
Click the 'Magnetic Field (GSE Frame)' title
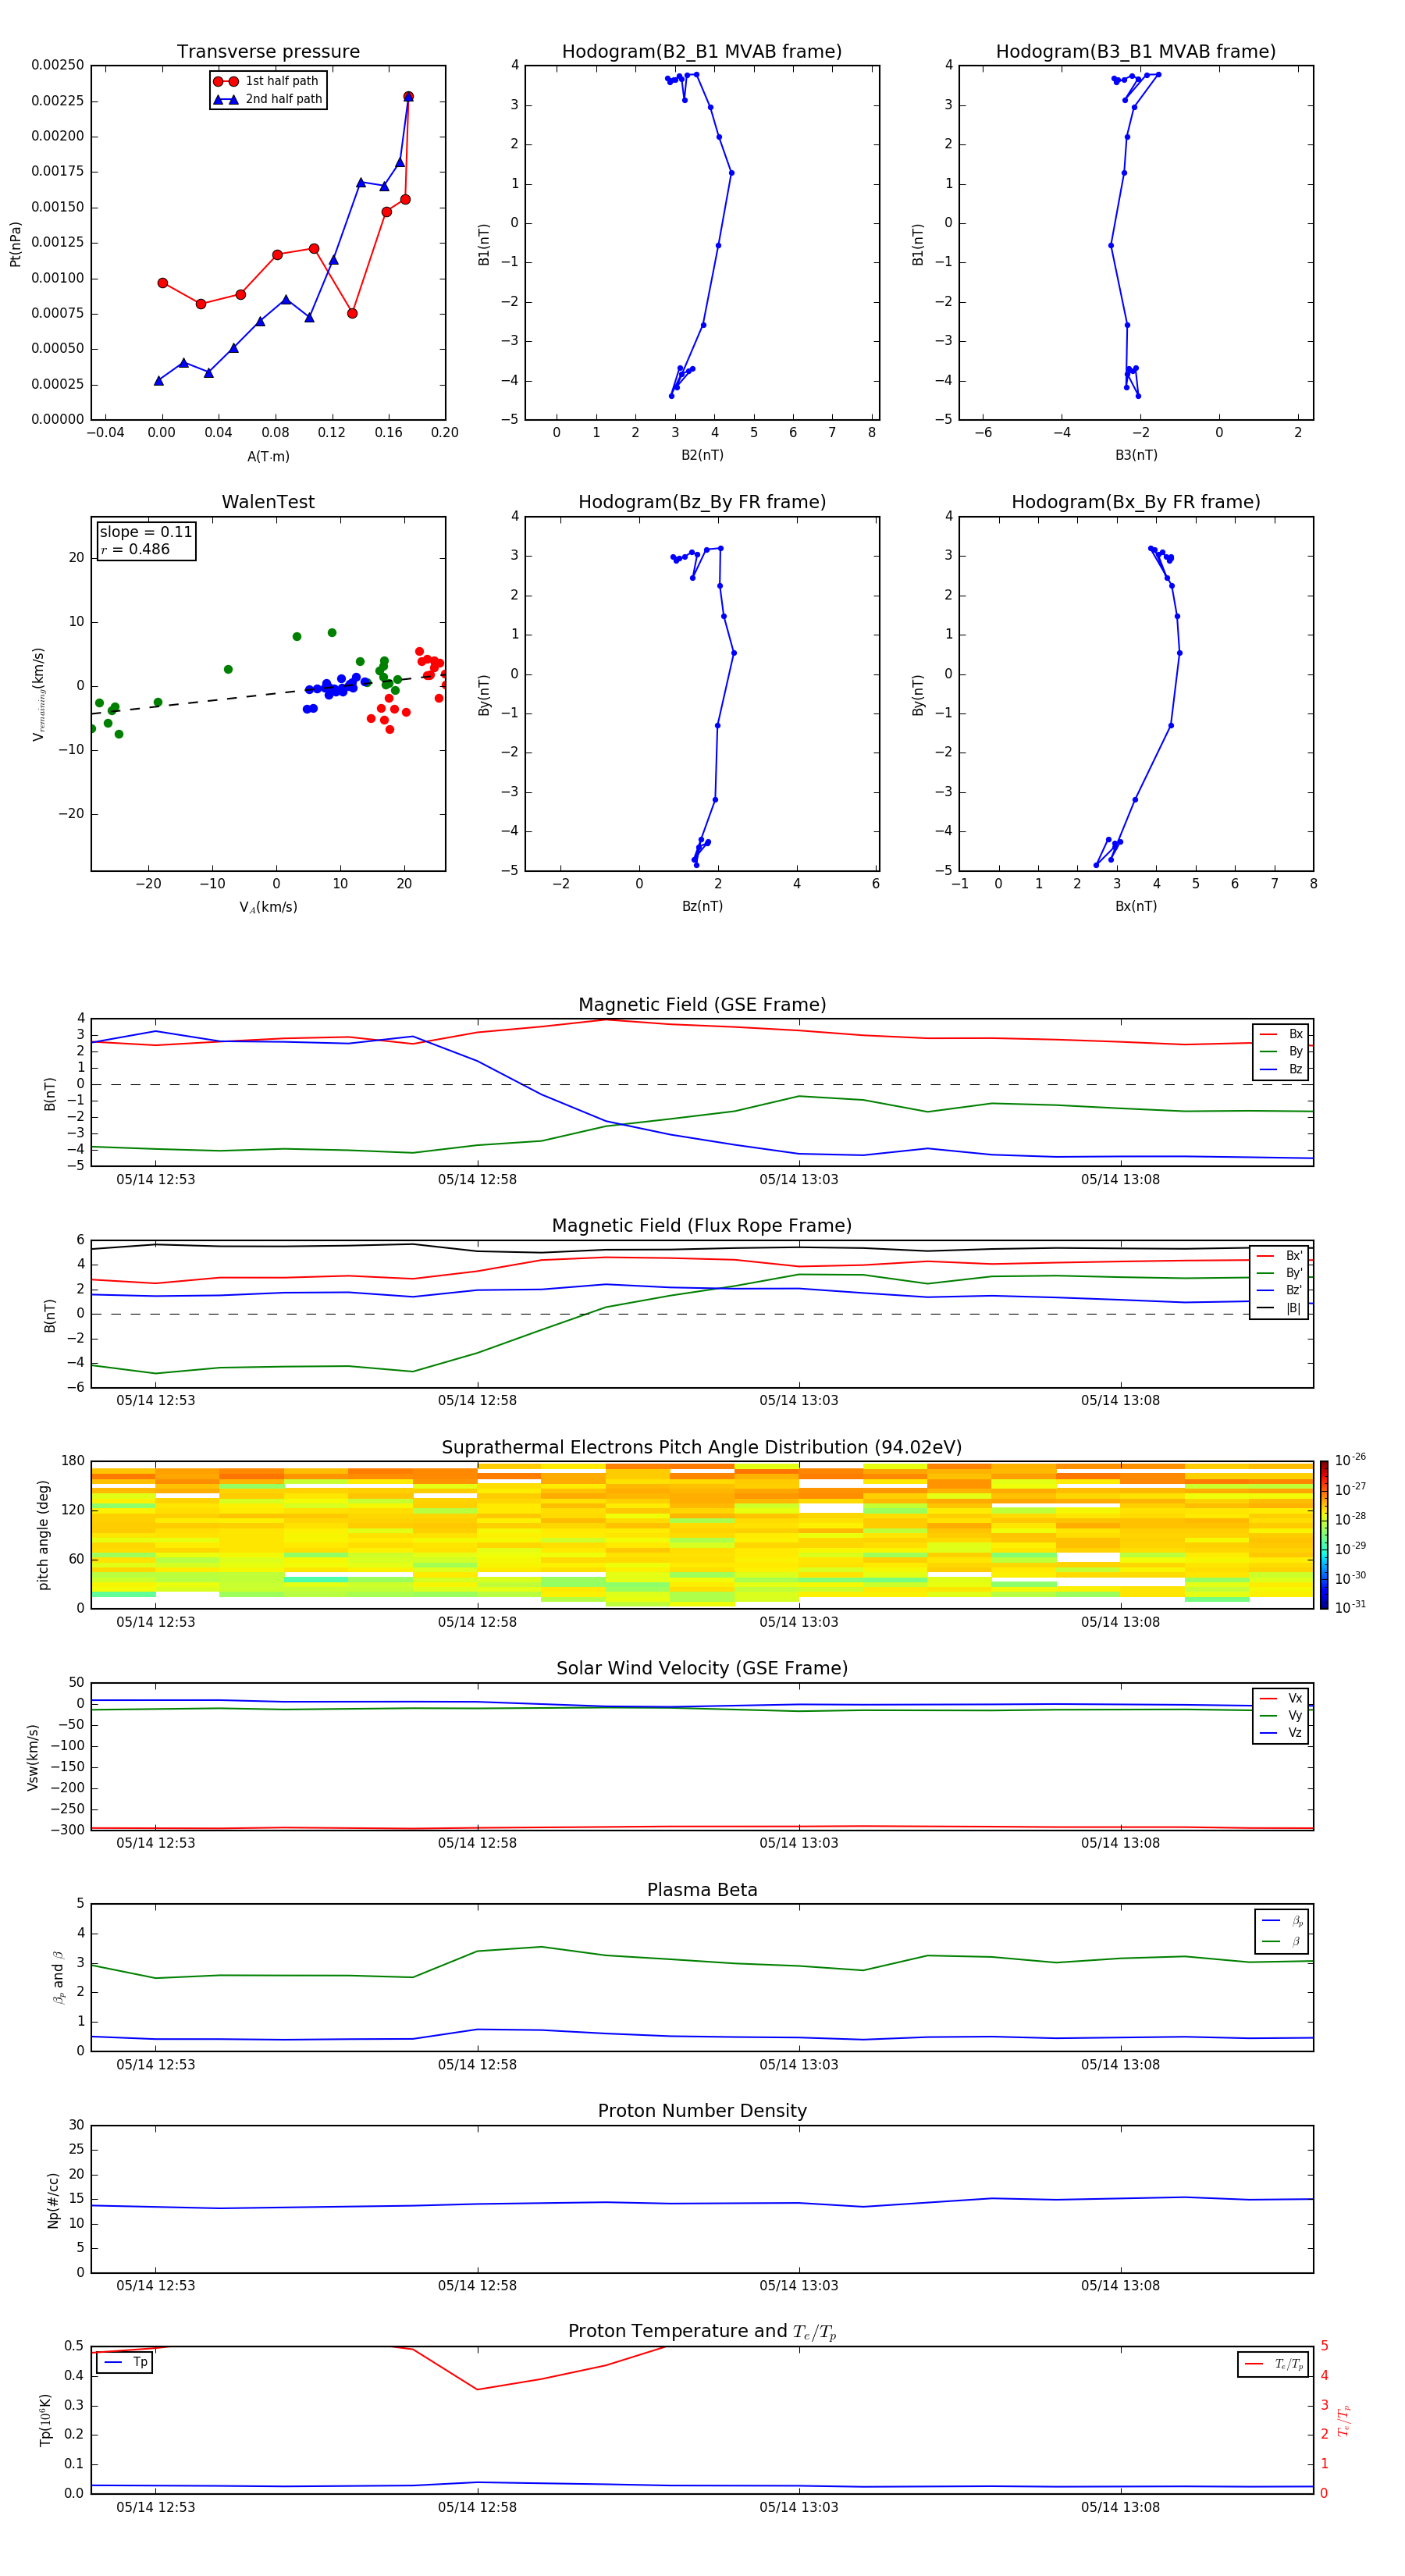[702, 1005]
